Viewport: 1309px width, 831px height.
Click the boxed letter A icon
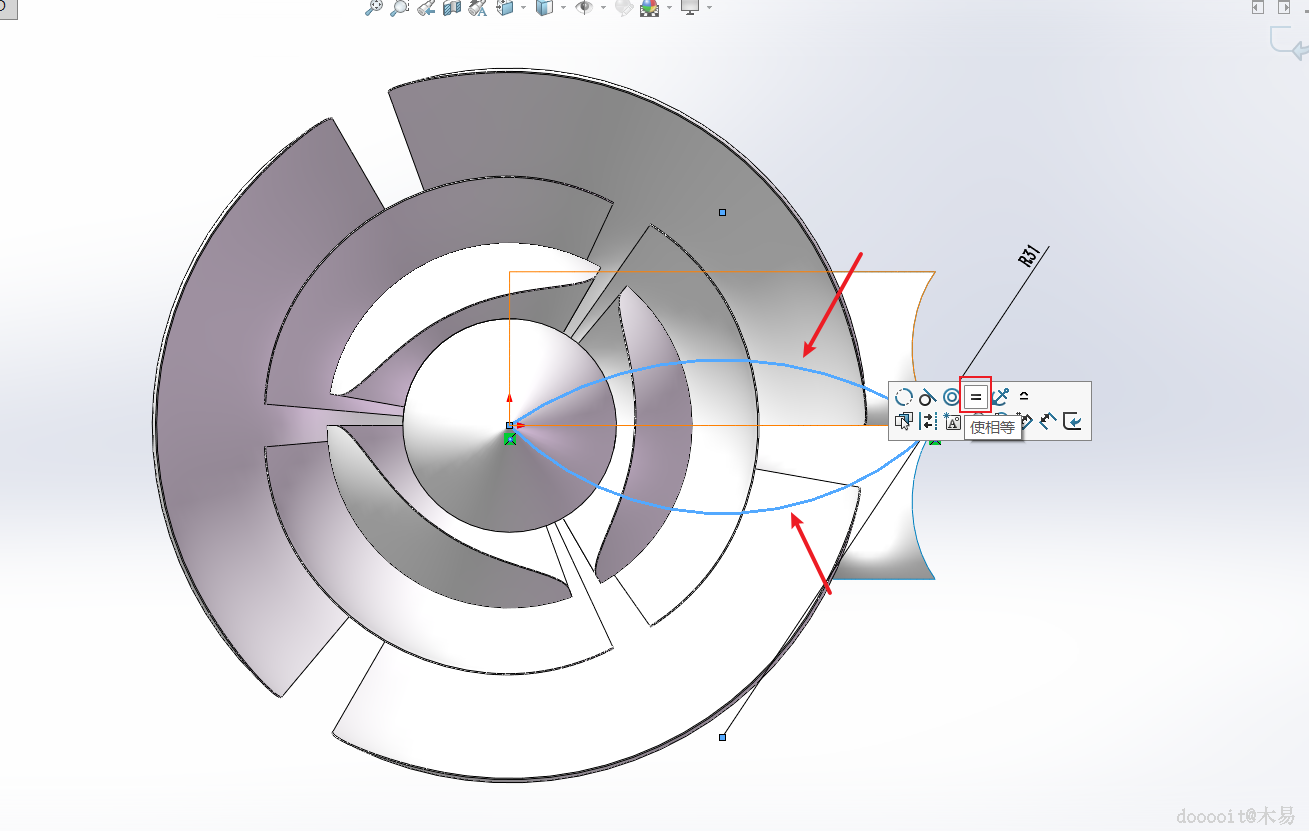(x=951, y=422)
